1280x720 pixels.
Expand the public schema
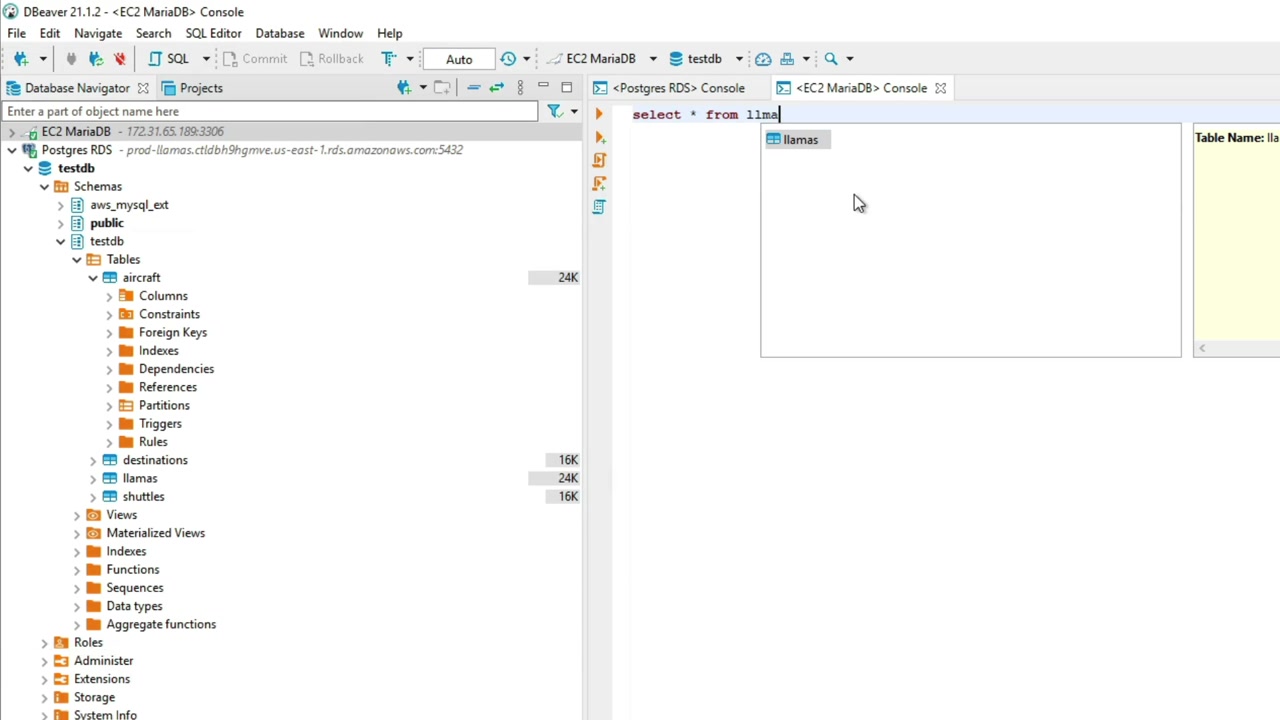60,223
